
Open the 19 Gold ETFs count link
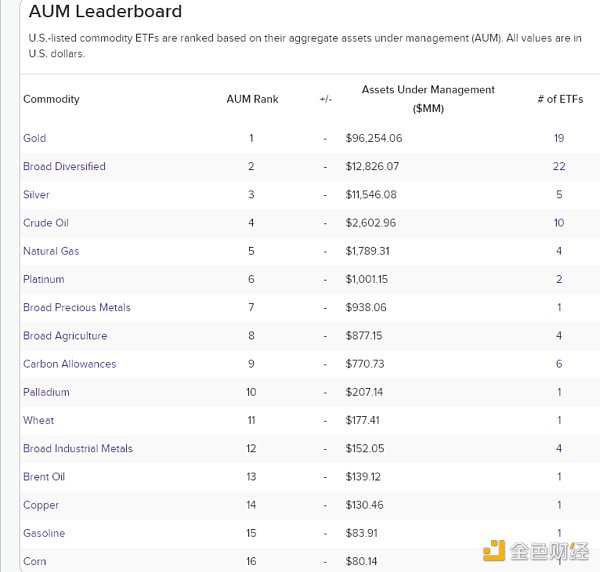[559, 138]
